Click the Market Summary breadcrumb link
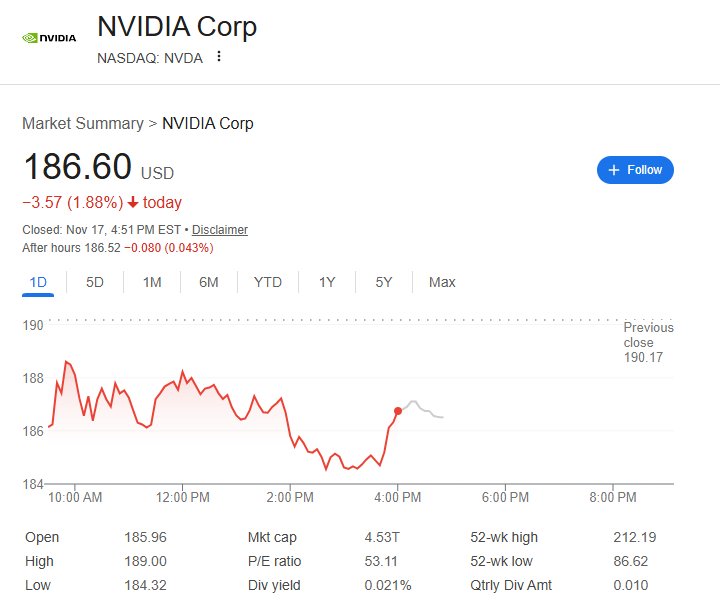Viewport: 720px width, 603px height. pyautogui.click(x=83, y=124)
